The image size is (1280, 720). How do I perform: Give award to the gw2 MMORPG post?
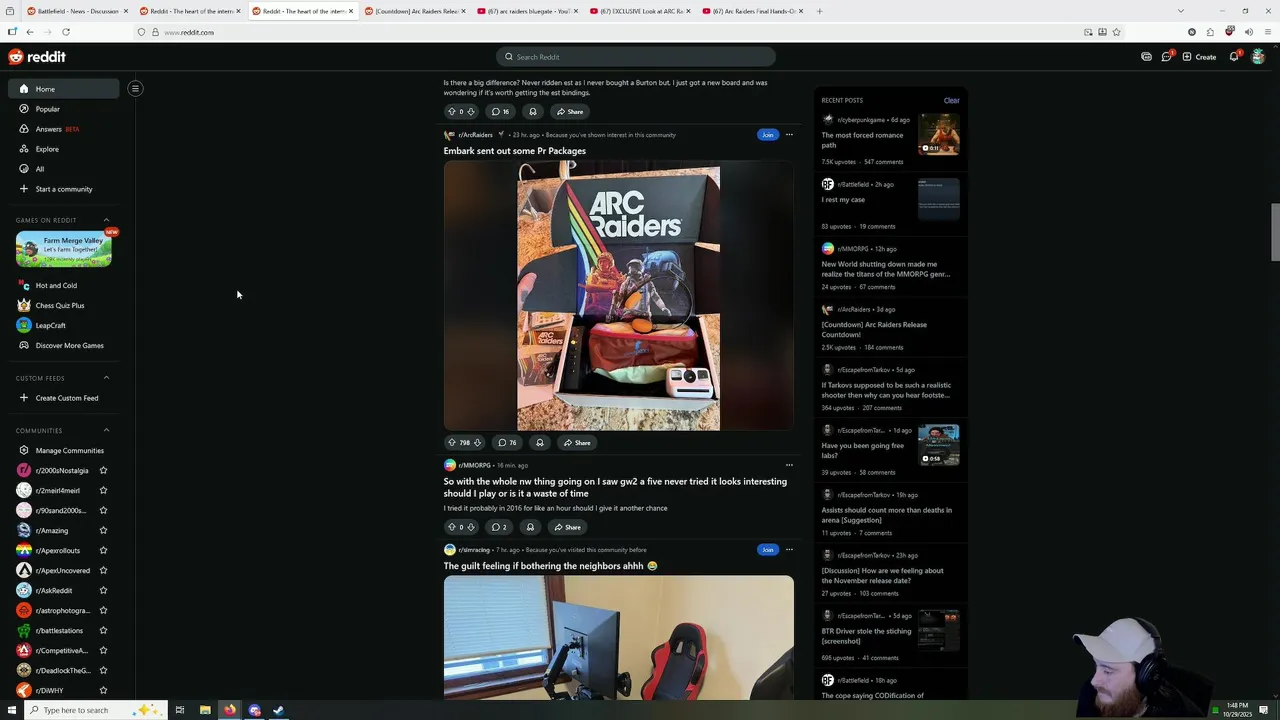pos(530,527)
